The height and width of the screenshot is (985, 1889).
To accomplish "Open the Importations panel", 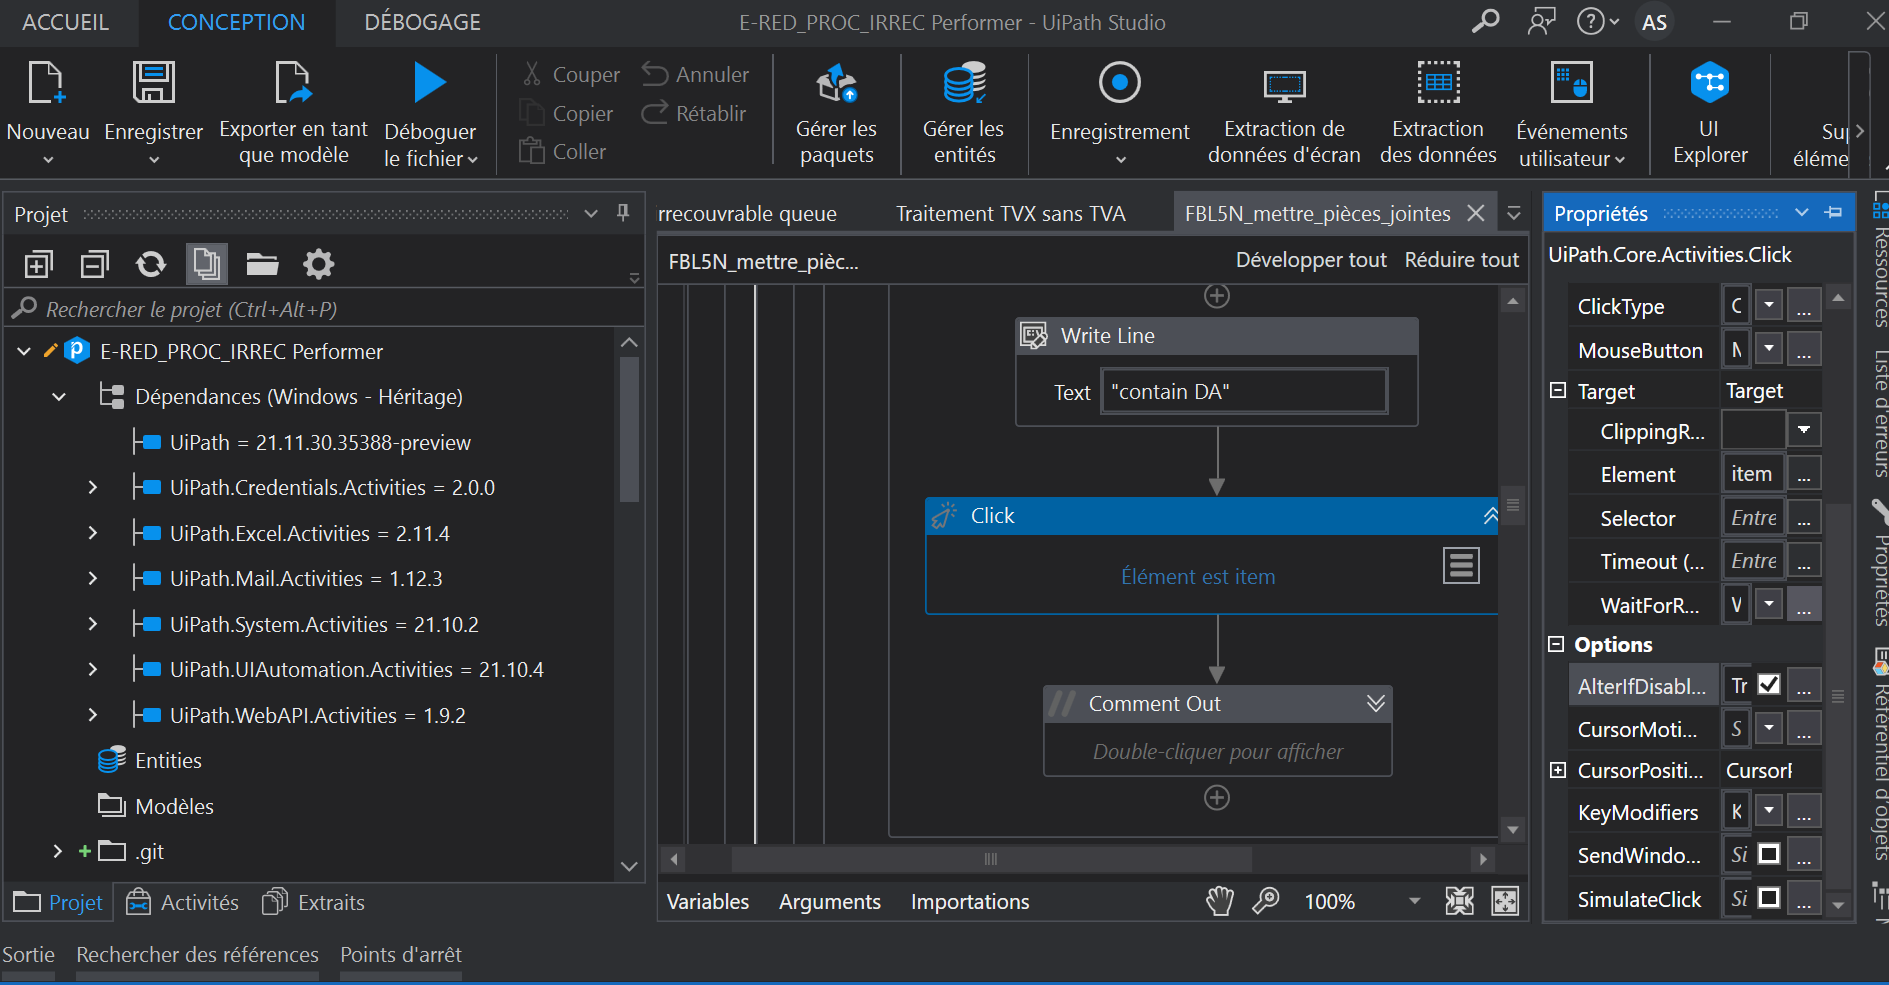I will (x=970, y=902).
